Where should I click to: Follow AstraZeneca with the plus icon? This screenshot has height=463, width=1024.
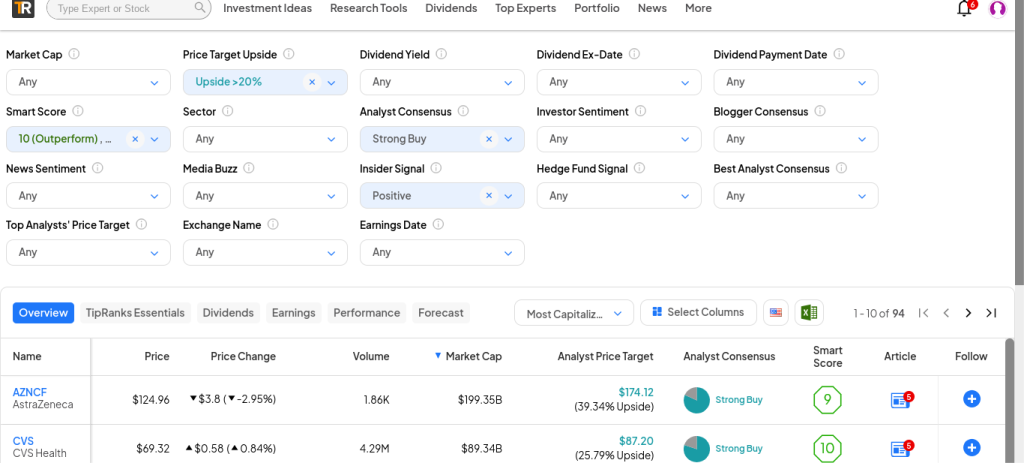[971, 399]
